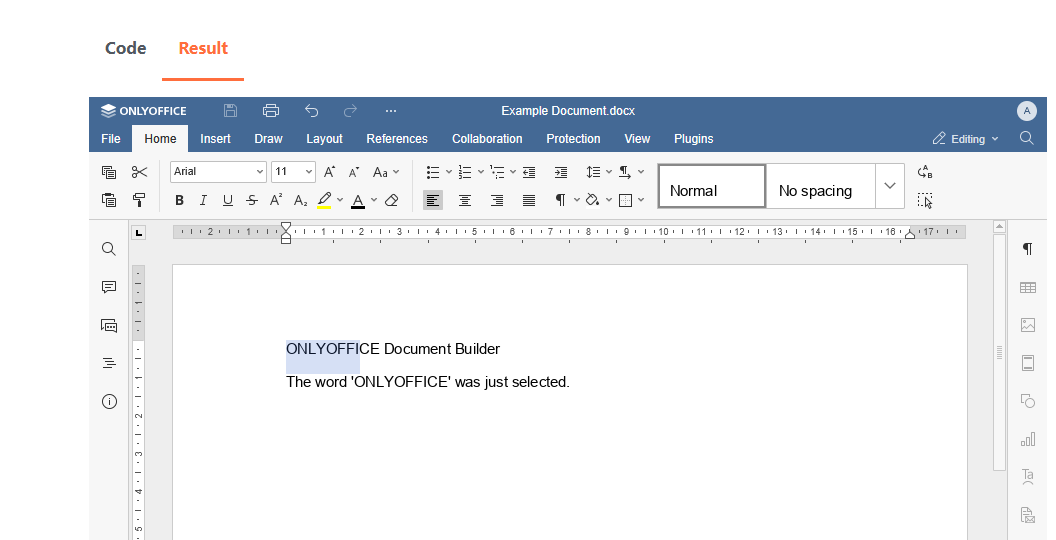1056x540 pixels.
Task: Click the Copy icon
Action: (108, 172)
